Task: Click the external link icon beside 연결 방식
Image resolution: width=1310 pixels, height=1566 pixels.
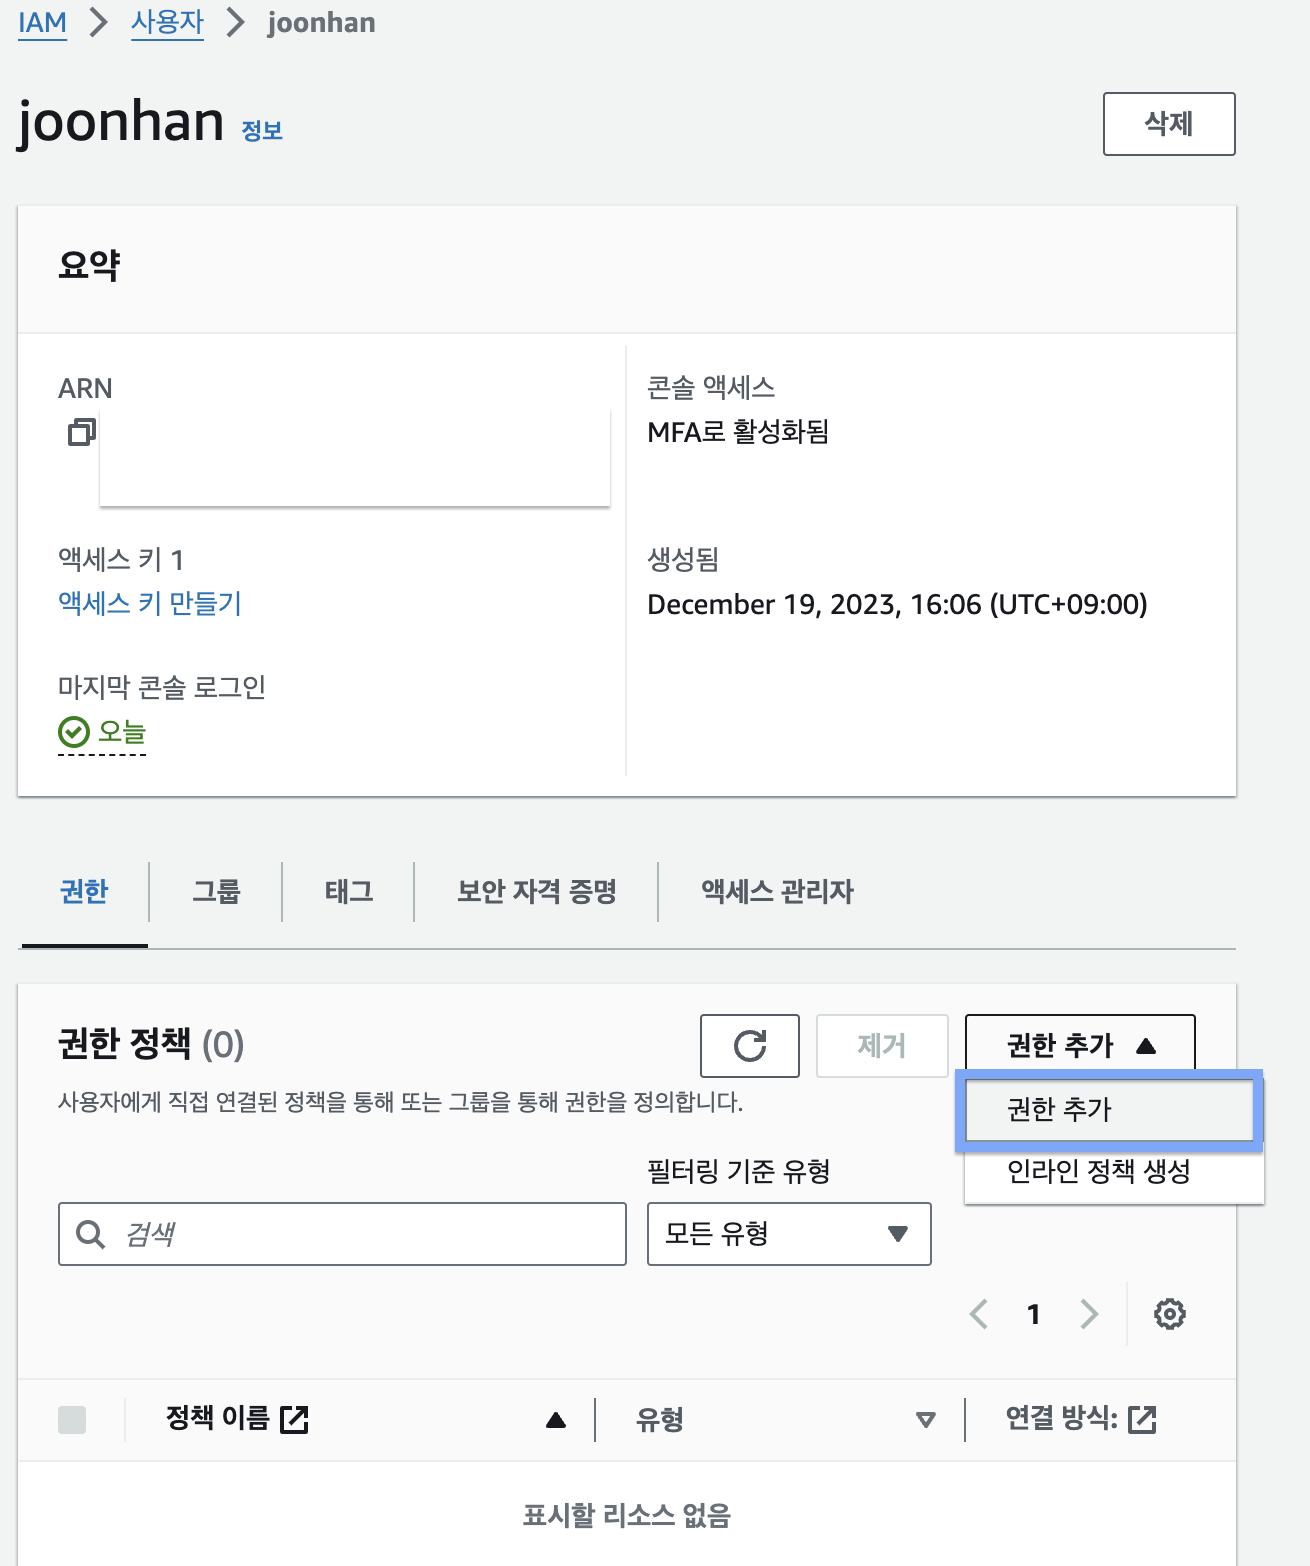Action: 1142,1419
